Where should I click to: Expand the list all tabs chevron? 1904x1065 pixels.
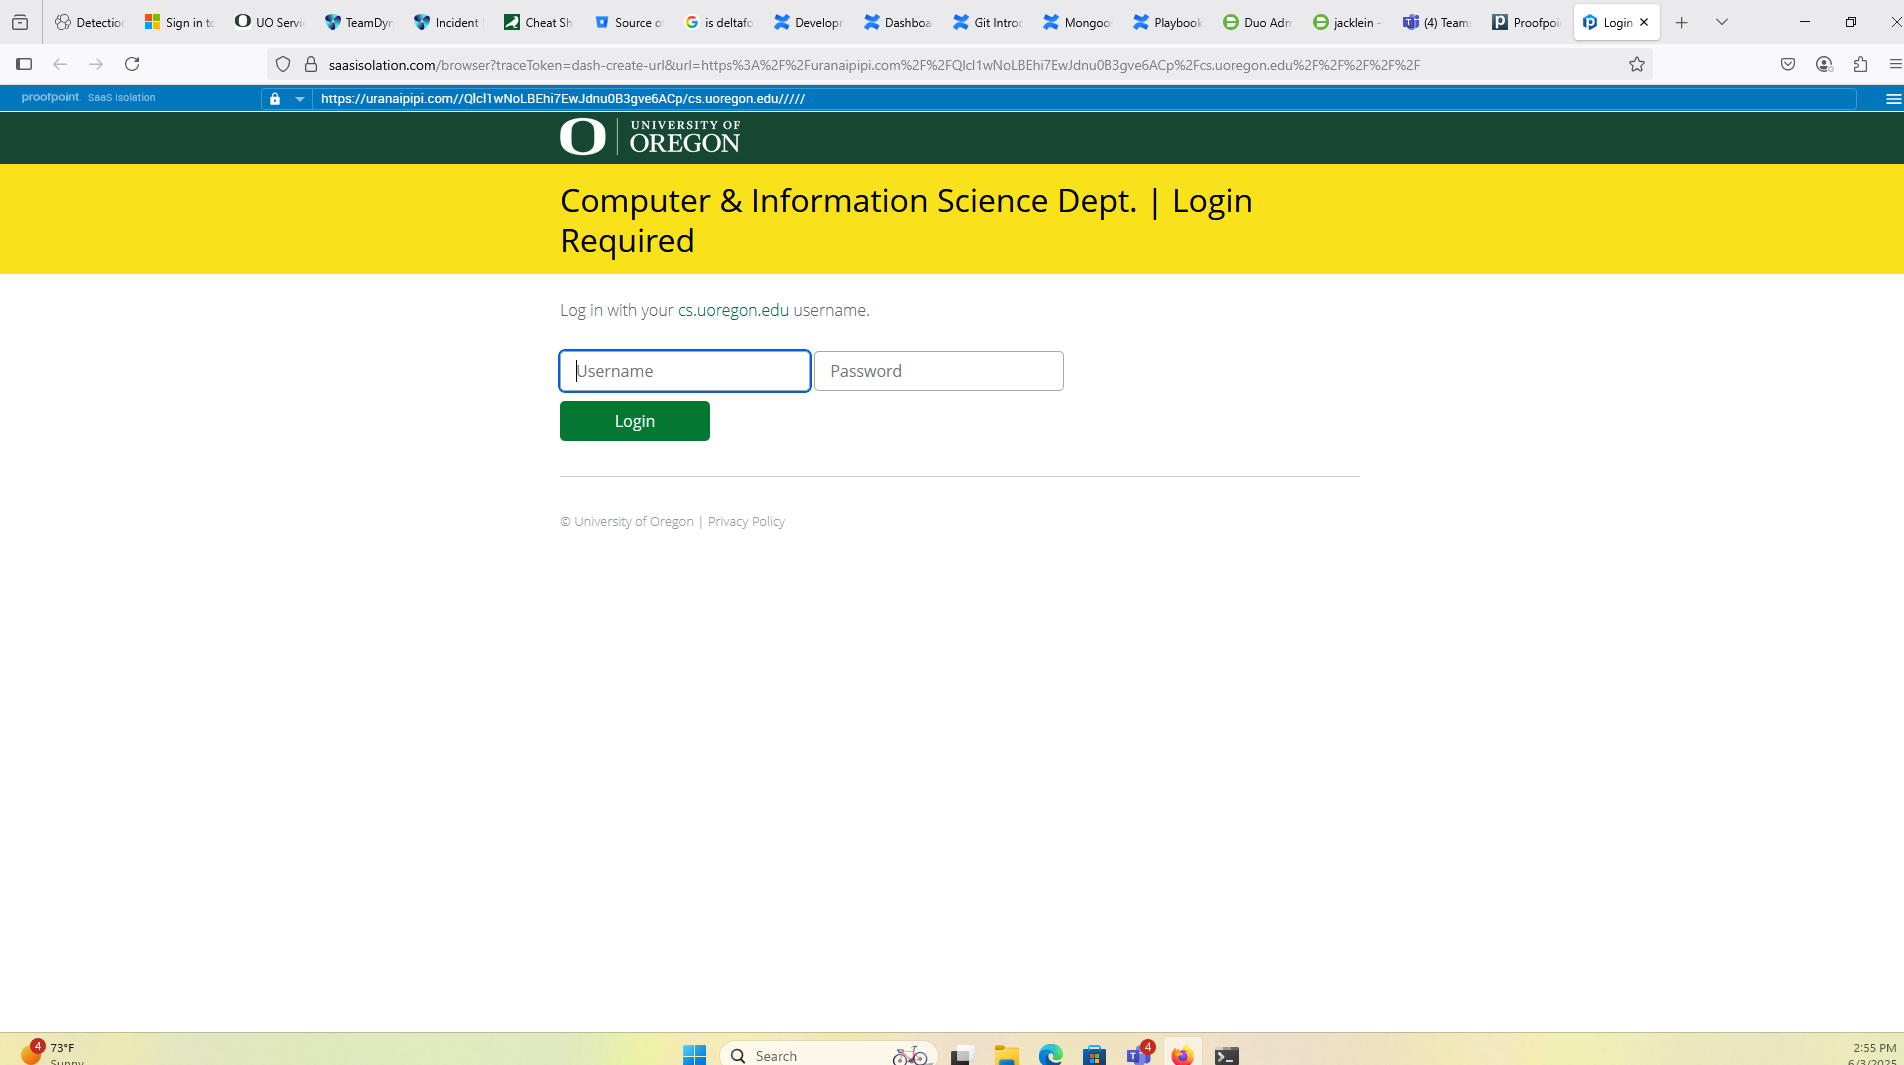1722,22
